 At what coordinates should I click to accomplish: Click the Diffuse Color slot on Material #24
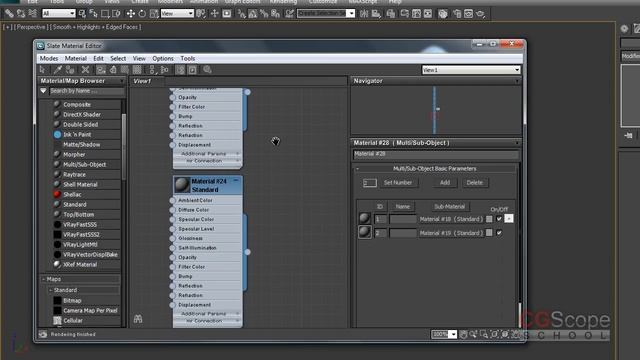[193, 210]
